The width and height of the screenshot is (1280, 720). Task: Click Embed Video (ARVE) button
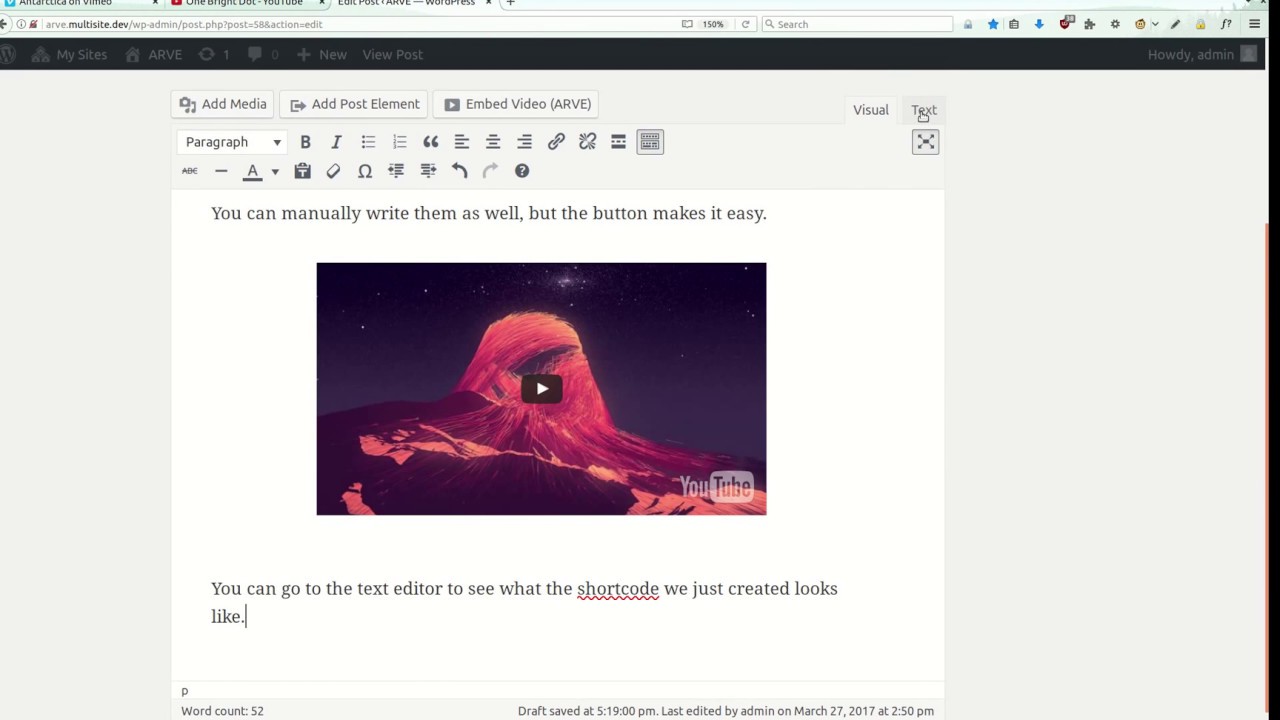[518, 104]
